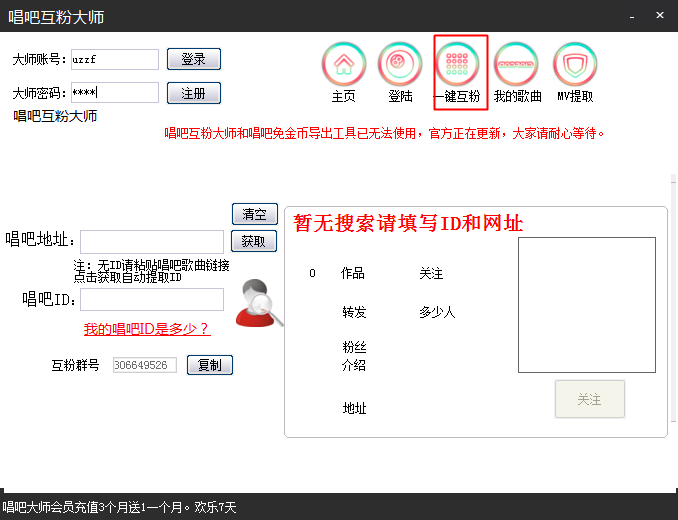The image size is (678, 520).
Task: Click the right-side vertical scrollbar
Action: (673, 298)
